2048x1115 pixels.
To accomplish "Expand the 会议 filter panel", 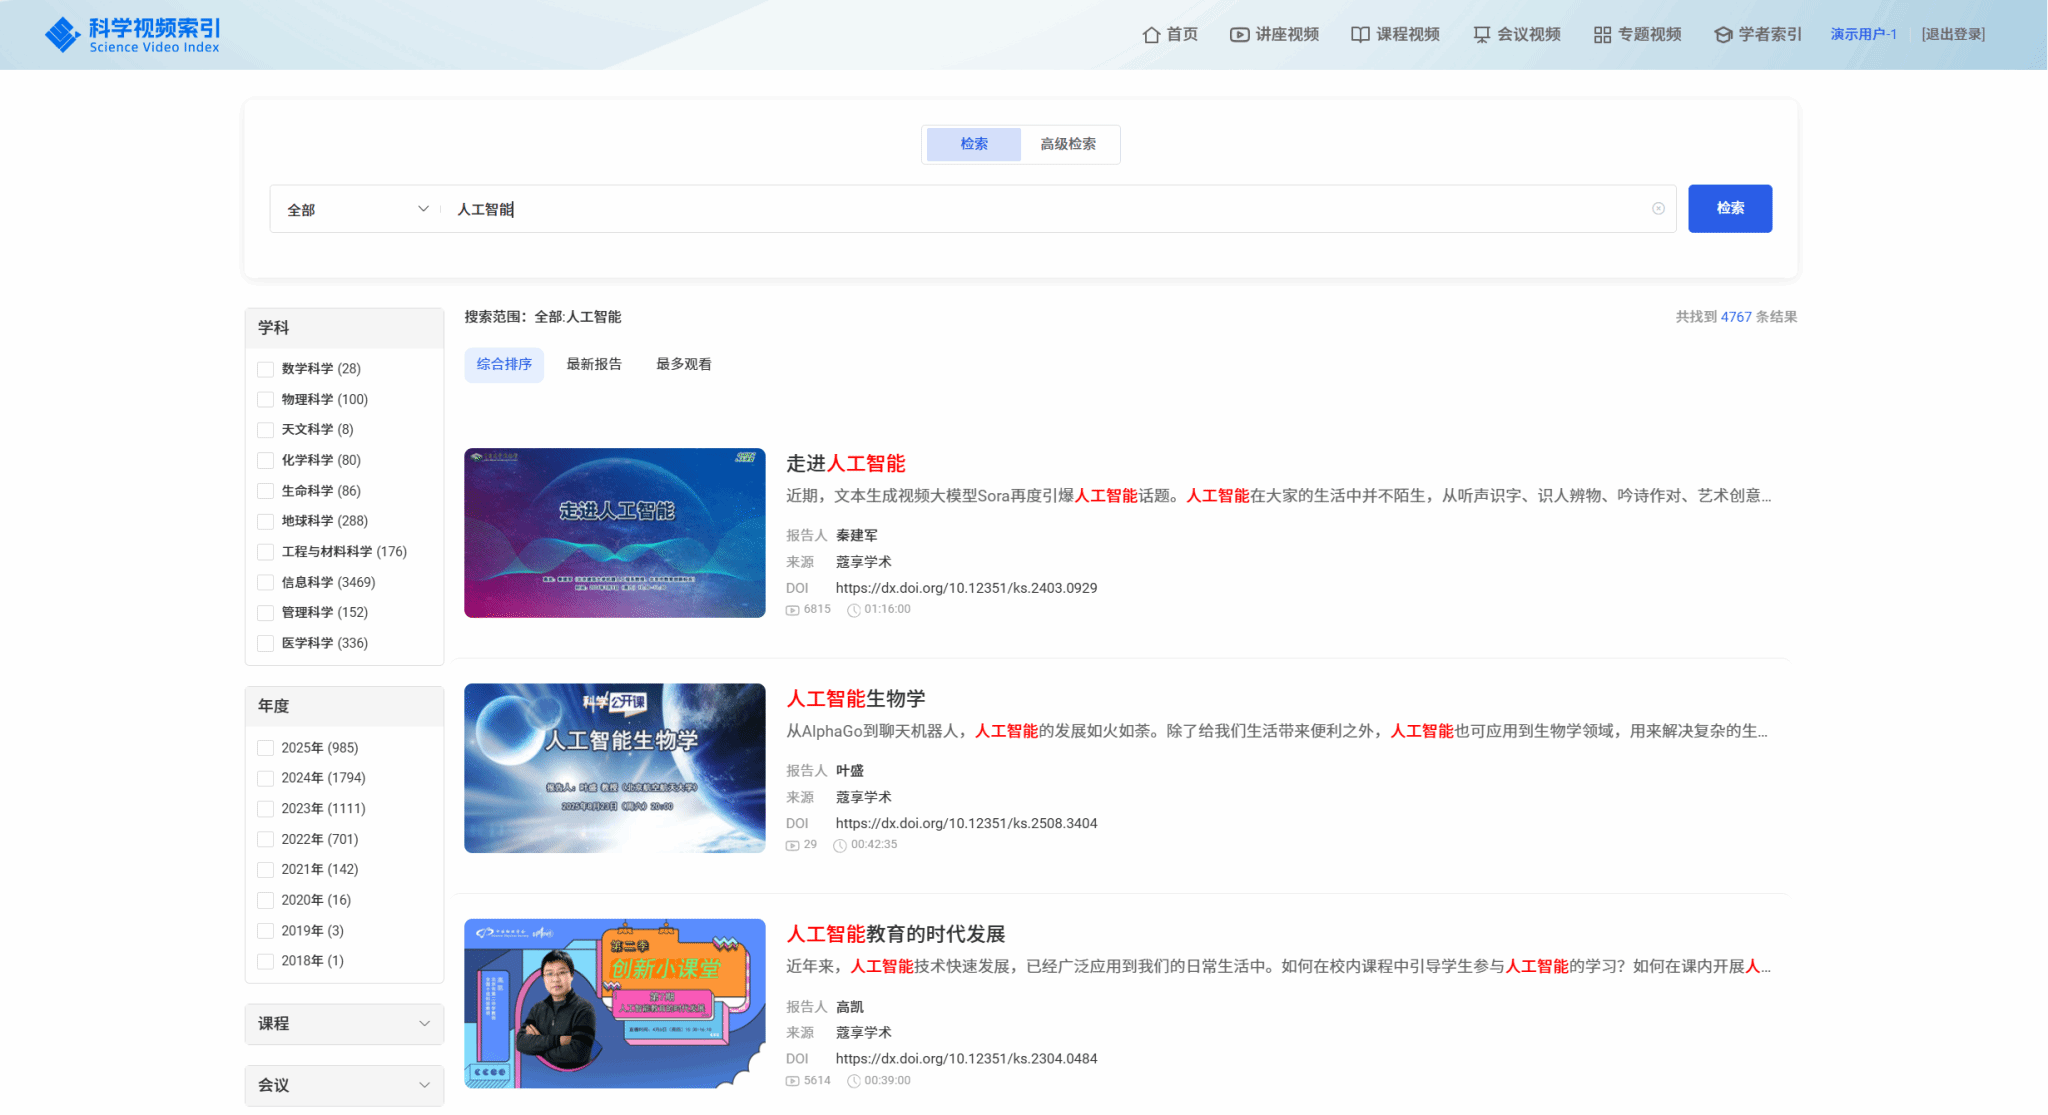I will click(344, 1085).
